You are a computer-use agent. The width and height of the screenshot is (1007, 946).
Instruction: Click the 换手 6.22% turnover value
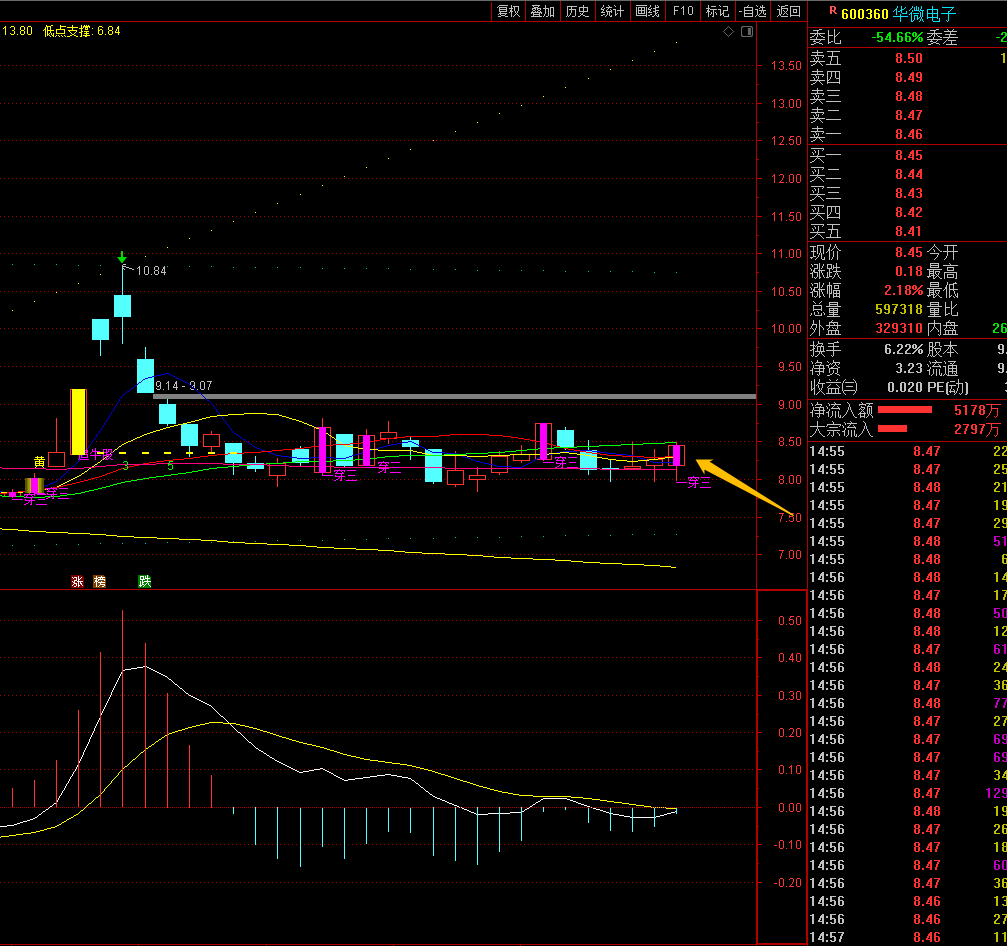pyautogui.click(x=904, y=349)
